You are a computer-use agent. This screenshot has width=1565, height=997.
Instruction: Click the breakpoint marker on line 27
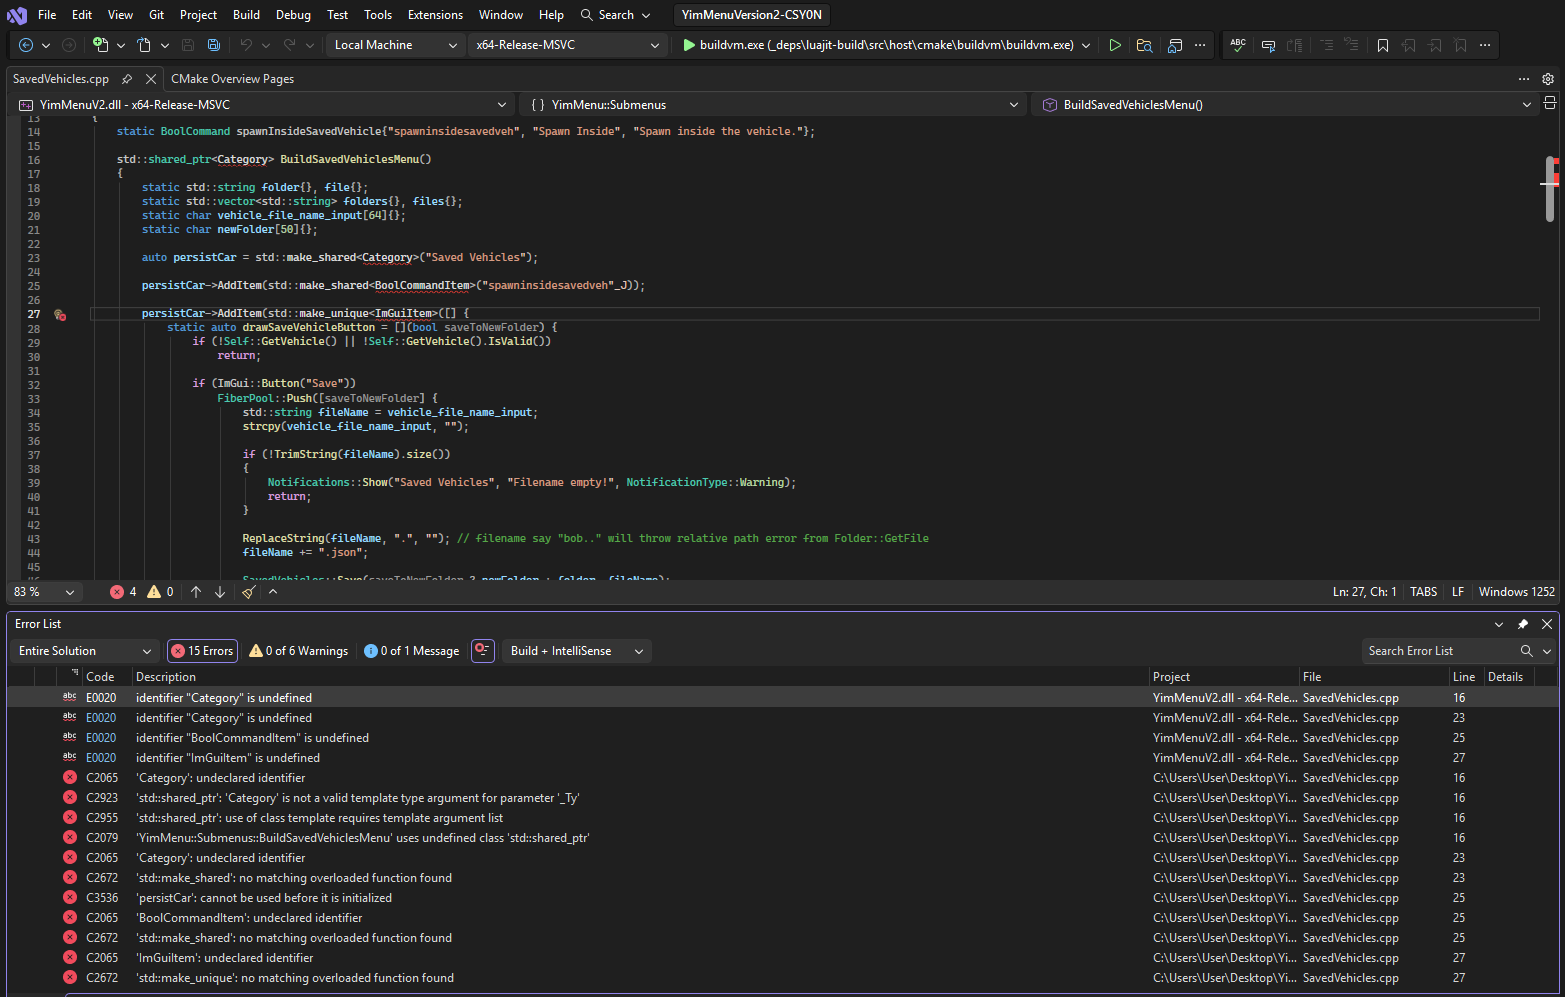click(60, 314)
